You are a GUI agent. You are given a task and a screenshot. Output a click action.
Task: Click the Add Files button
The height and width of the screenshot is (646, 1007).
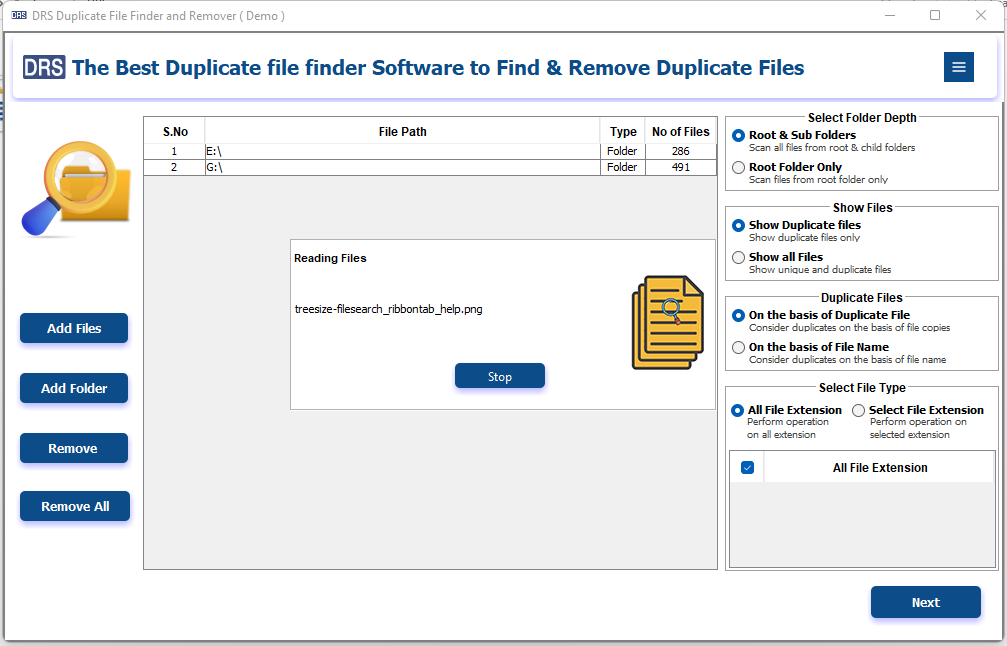tap(74, 328)
